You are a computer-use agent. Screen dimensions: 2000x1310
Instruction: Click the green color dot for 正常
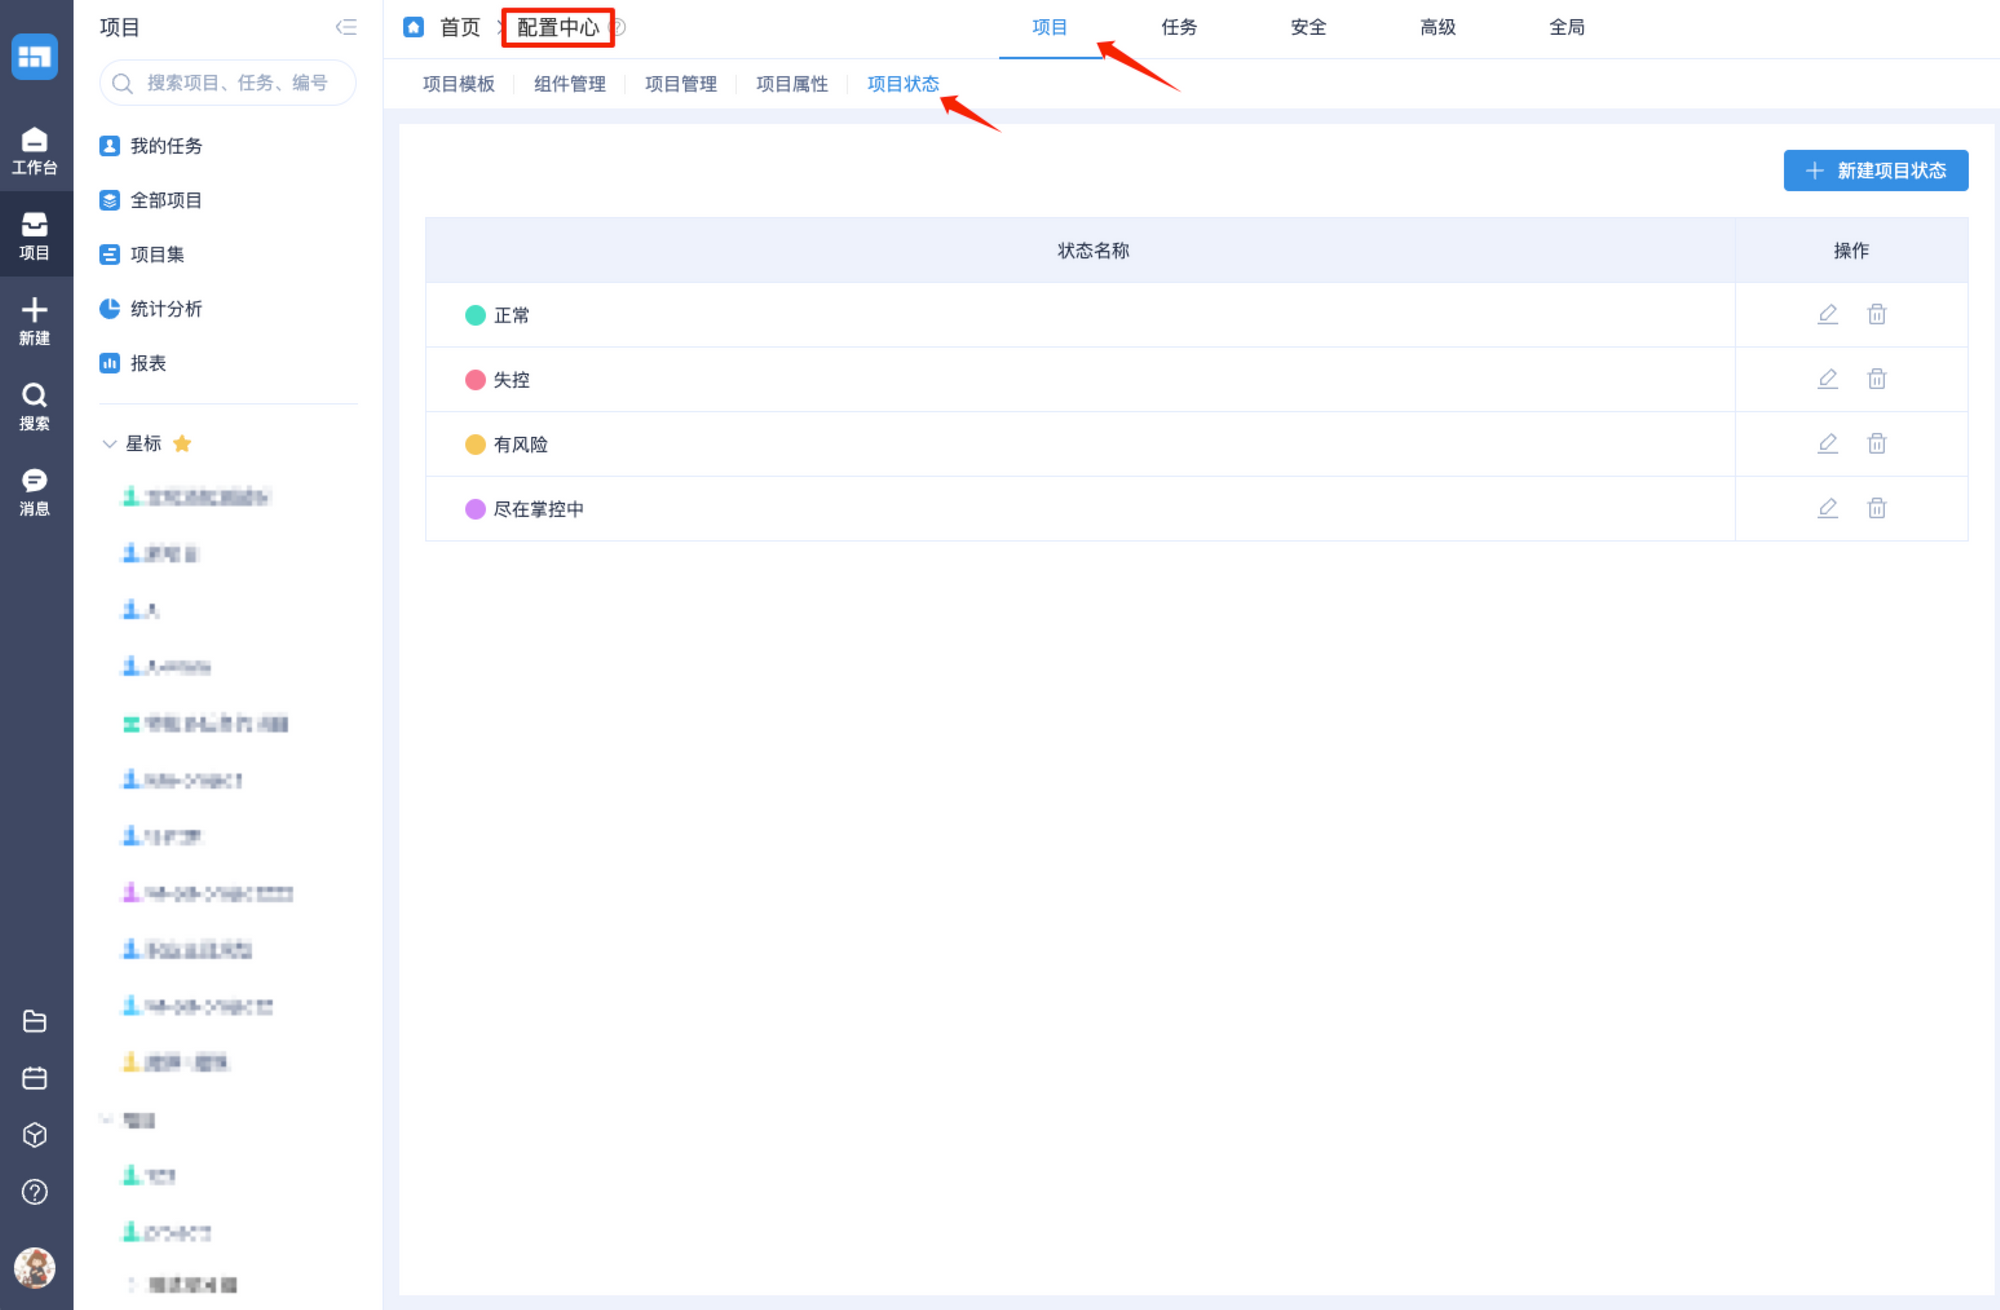pos(475,315)
